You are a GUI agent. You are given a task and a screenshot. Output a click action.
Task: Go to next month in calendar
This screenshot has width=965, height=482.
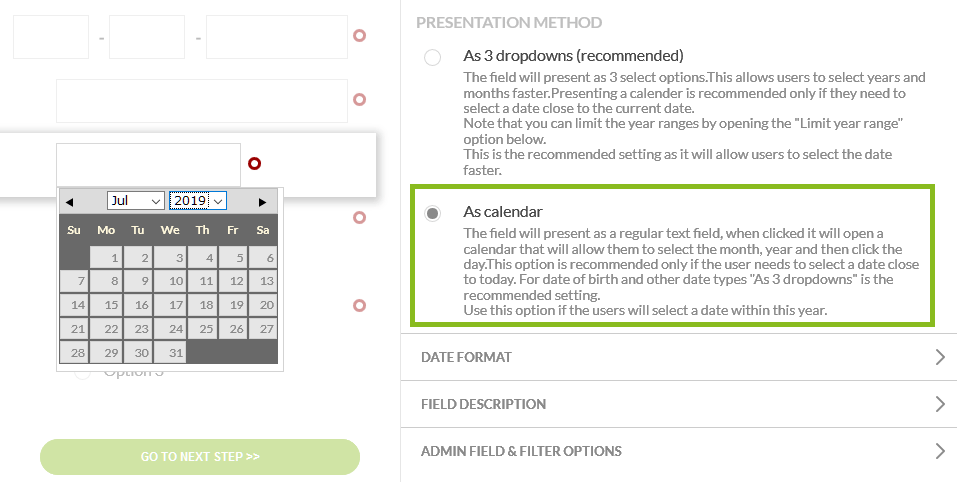pos(262,202)
